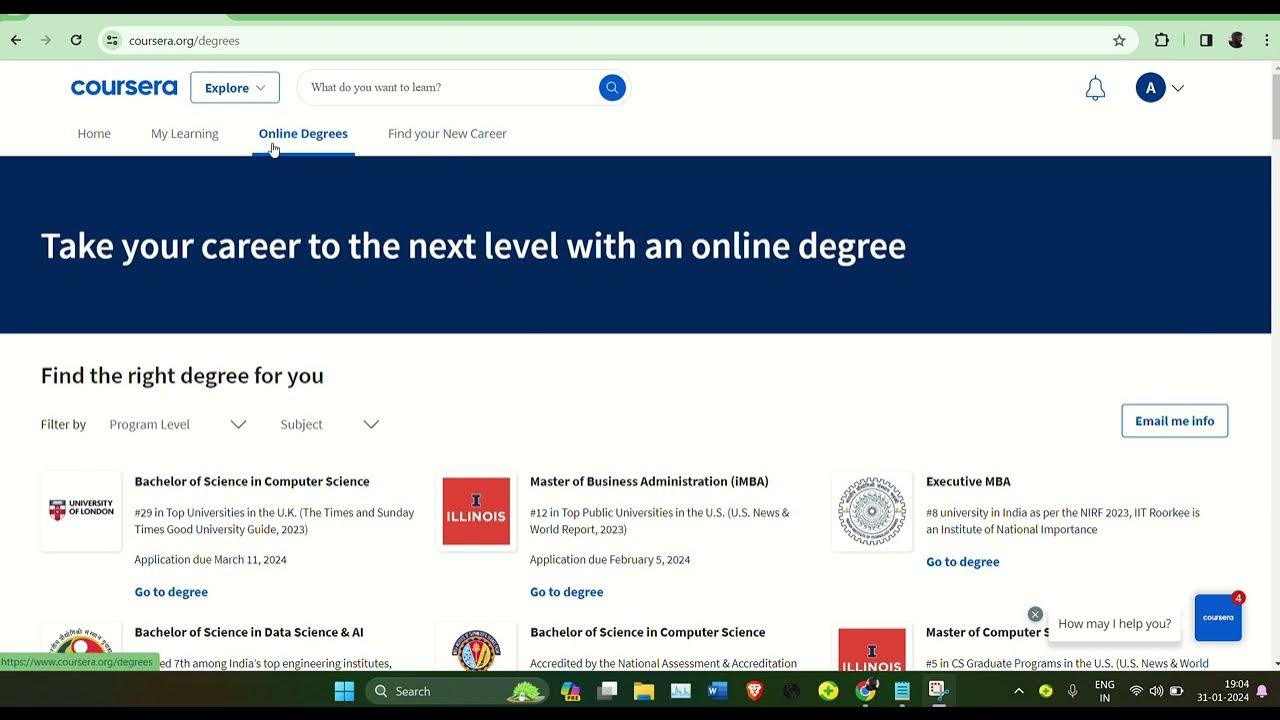Open site information icon in address bar

(x=112, y=41)
